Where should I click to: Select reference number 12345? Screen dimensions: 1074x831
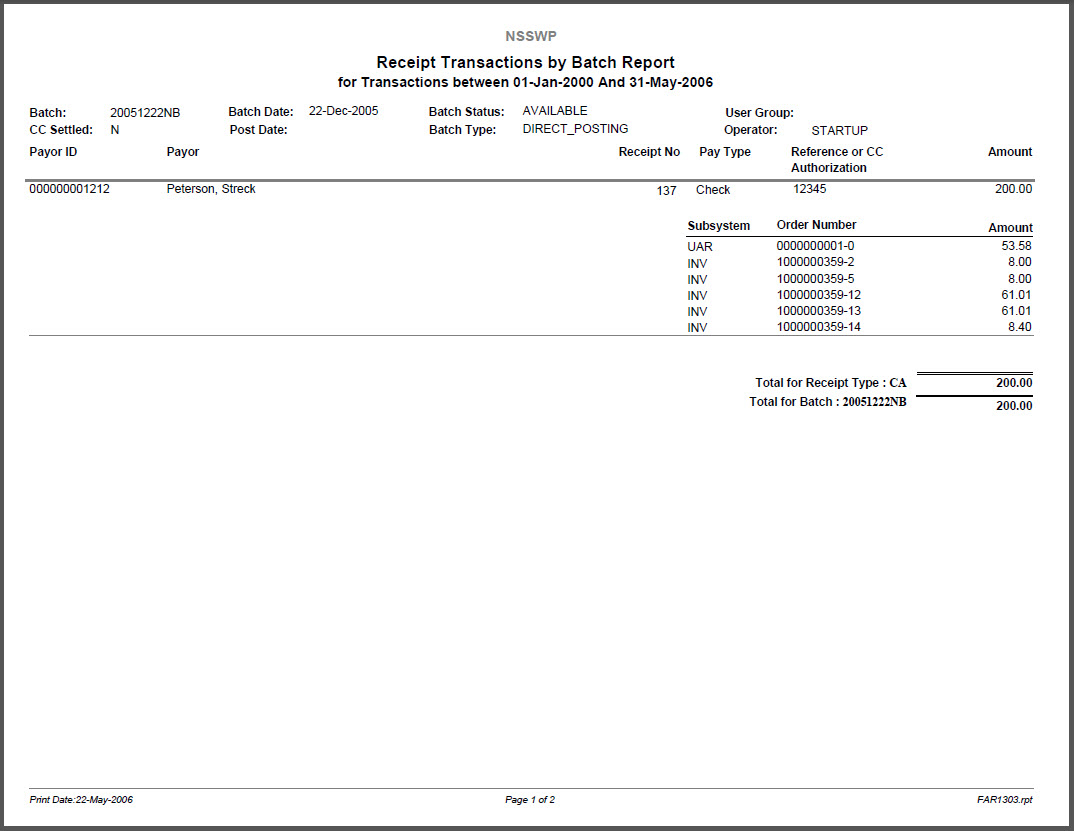tap(809, 189)
